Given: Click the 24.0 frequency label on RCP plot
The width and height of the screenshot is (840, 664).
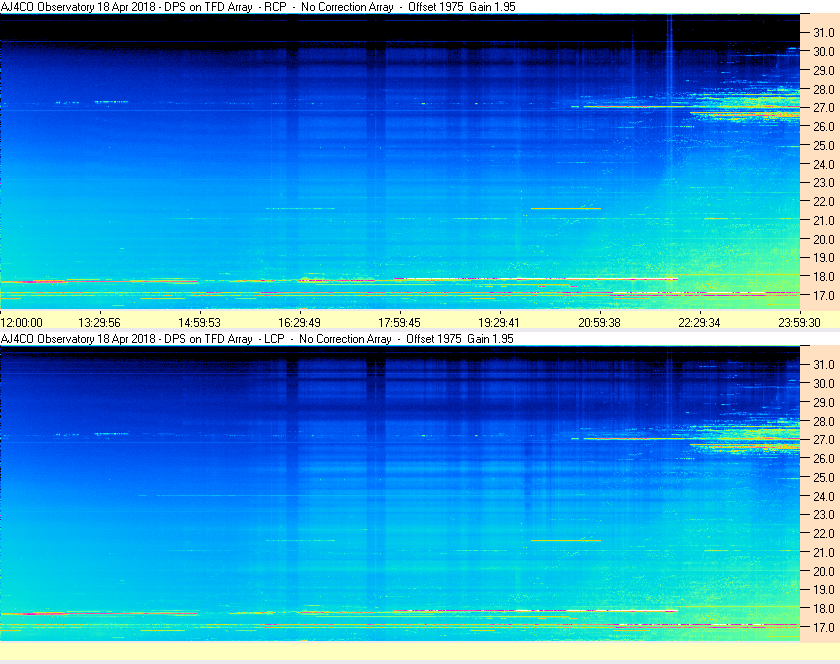Looking at the screenshot, I should click(824, 164).
